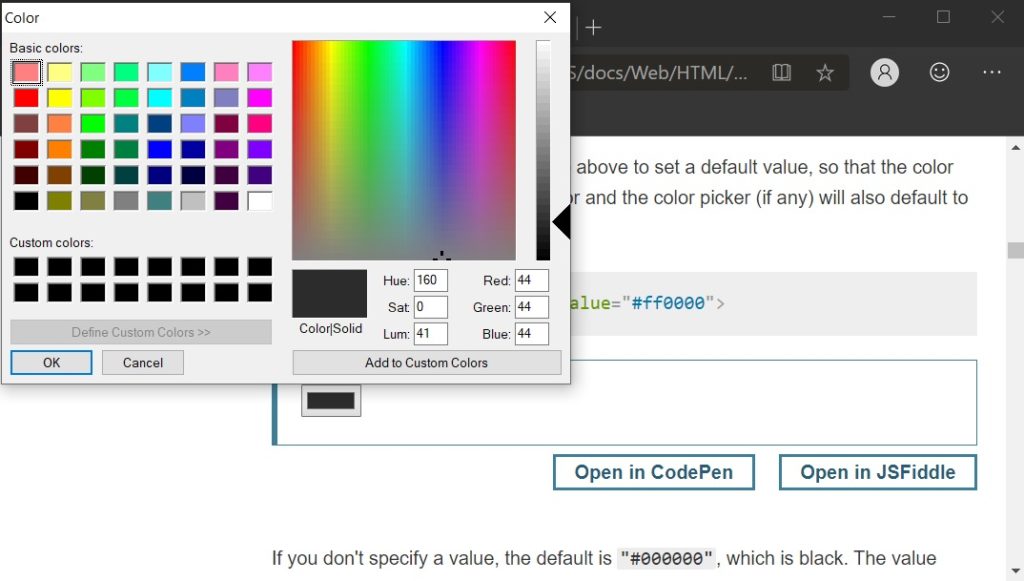Open the Settings and more menu
This screenshot has height=581, width=1024.
coord(992,72)
